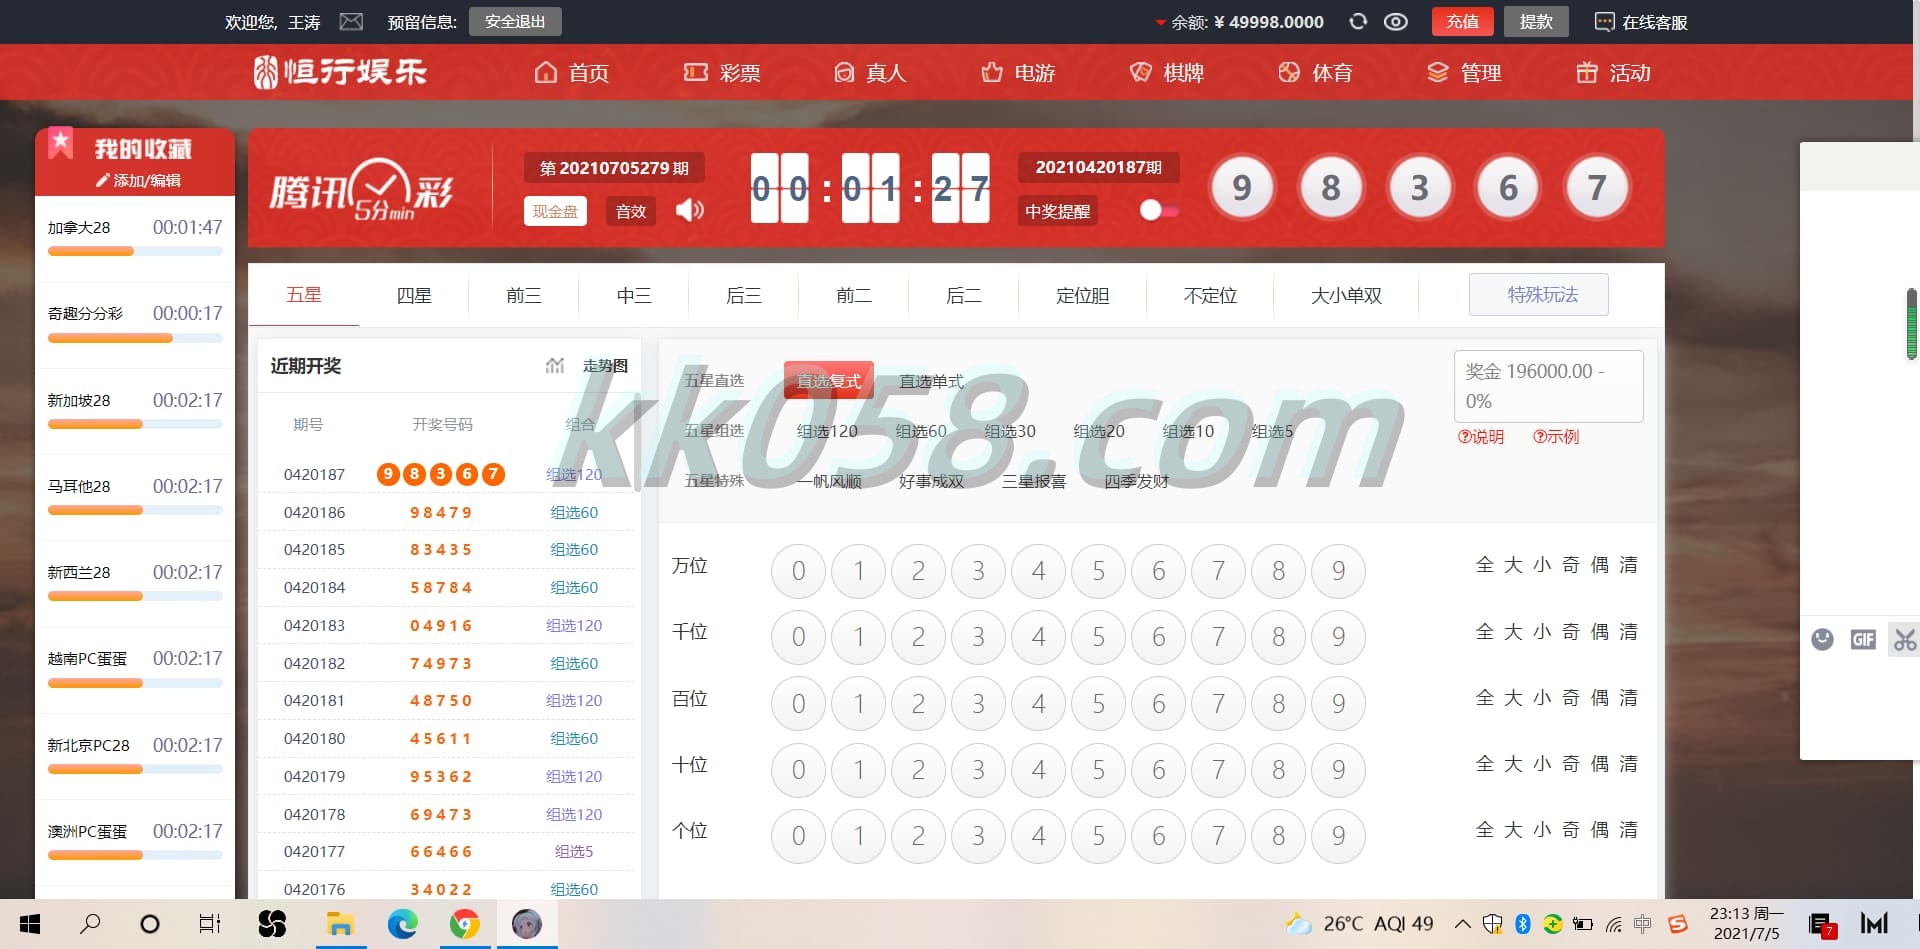Select 组选120 play type
This screenshot has height=949, width=1920.
point(827,431)
